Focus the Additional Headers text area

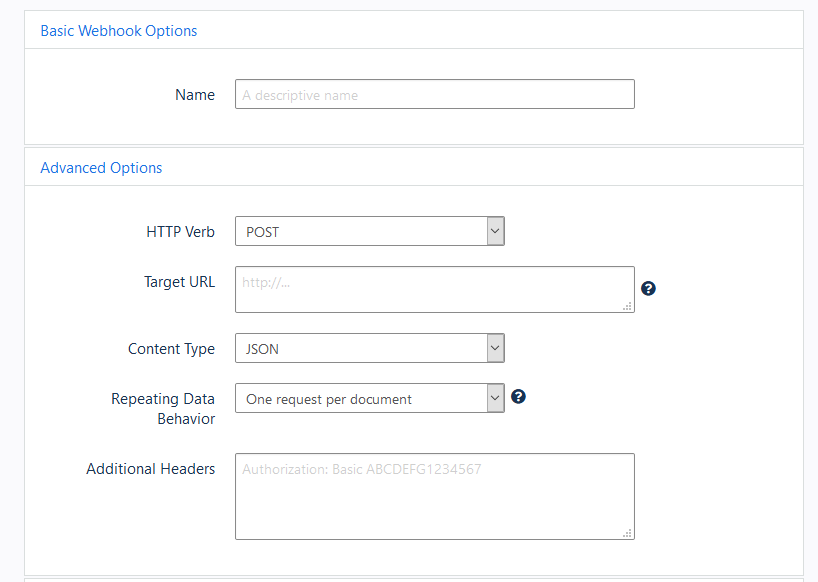[x=434, y=496]
